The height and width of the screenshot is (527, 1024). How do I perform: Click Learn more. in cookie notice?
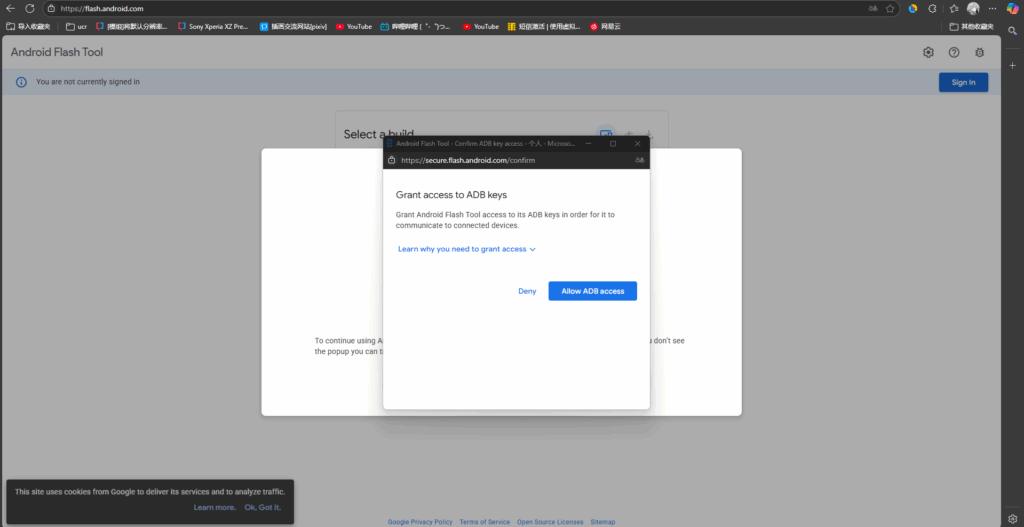tap(215, 507)
